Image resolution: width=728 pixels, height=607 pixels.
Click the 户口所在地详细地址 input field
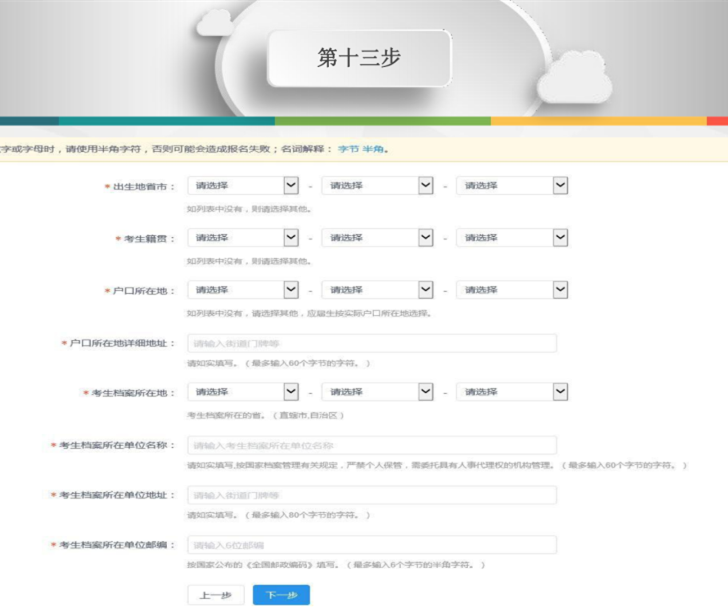coord(371,343)
